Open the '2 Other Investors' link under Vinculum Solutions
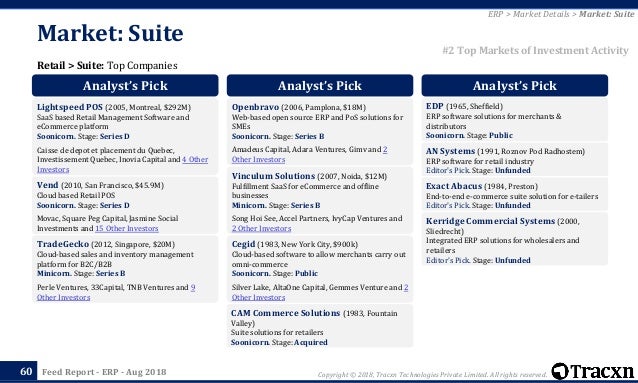 (262, 229)
